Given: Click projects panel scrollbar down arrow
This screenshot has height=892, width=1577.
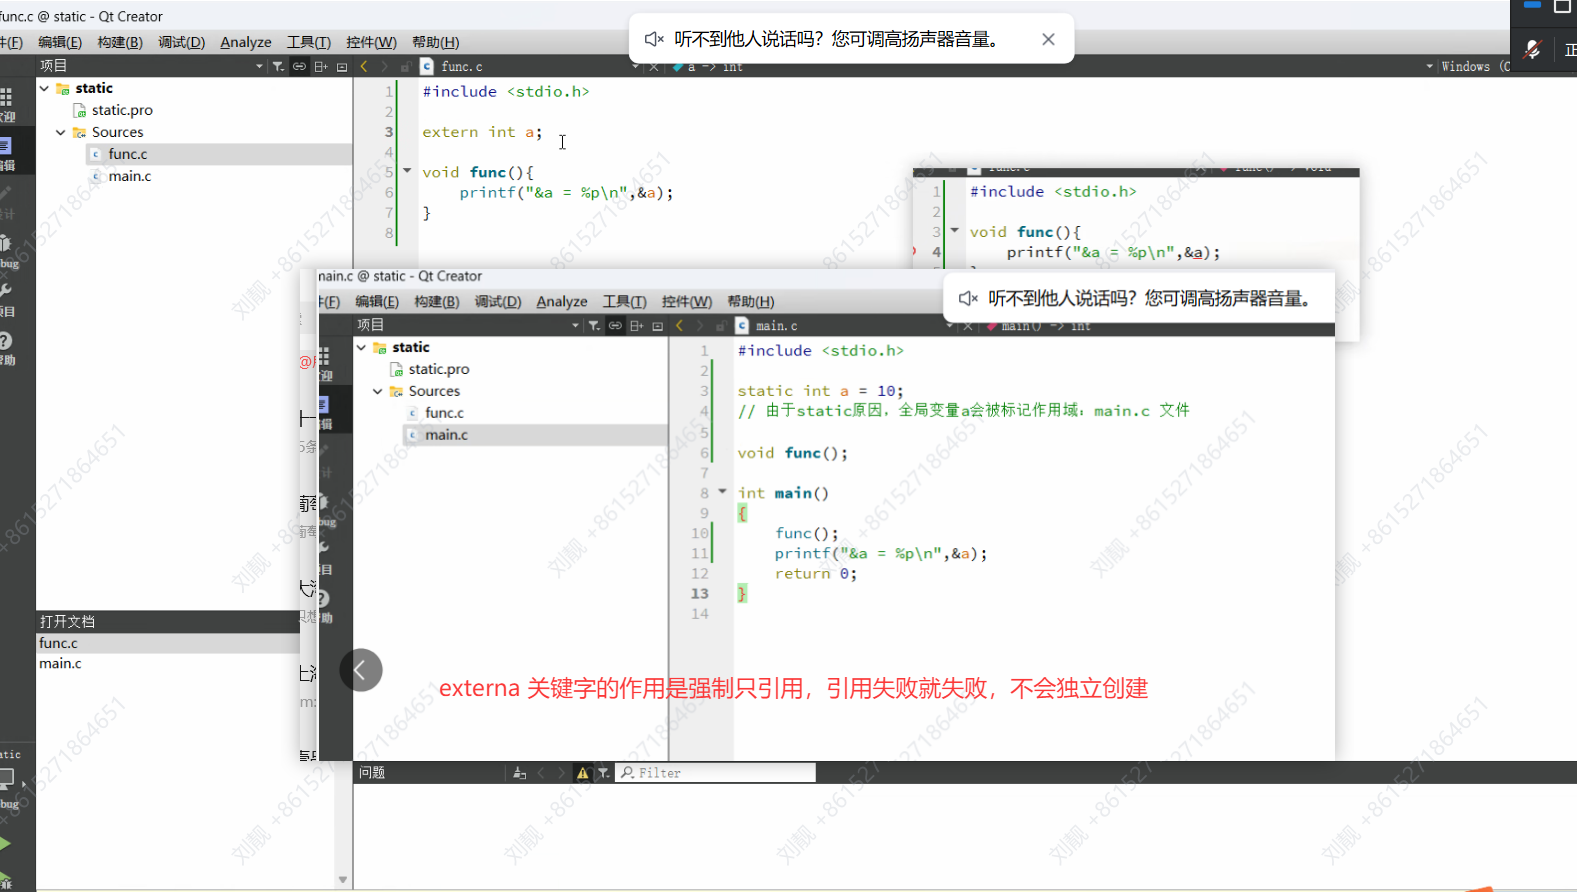Looking at the screenshot, I should click(x=343, y=880).
